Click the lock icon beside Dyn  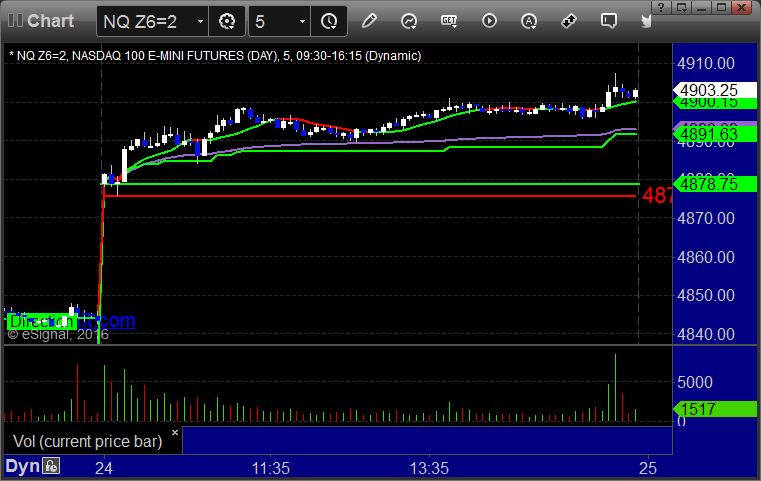(x=51, y=466)
